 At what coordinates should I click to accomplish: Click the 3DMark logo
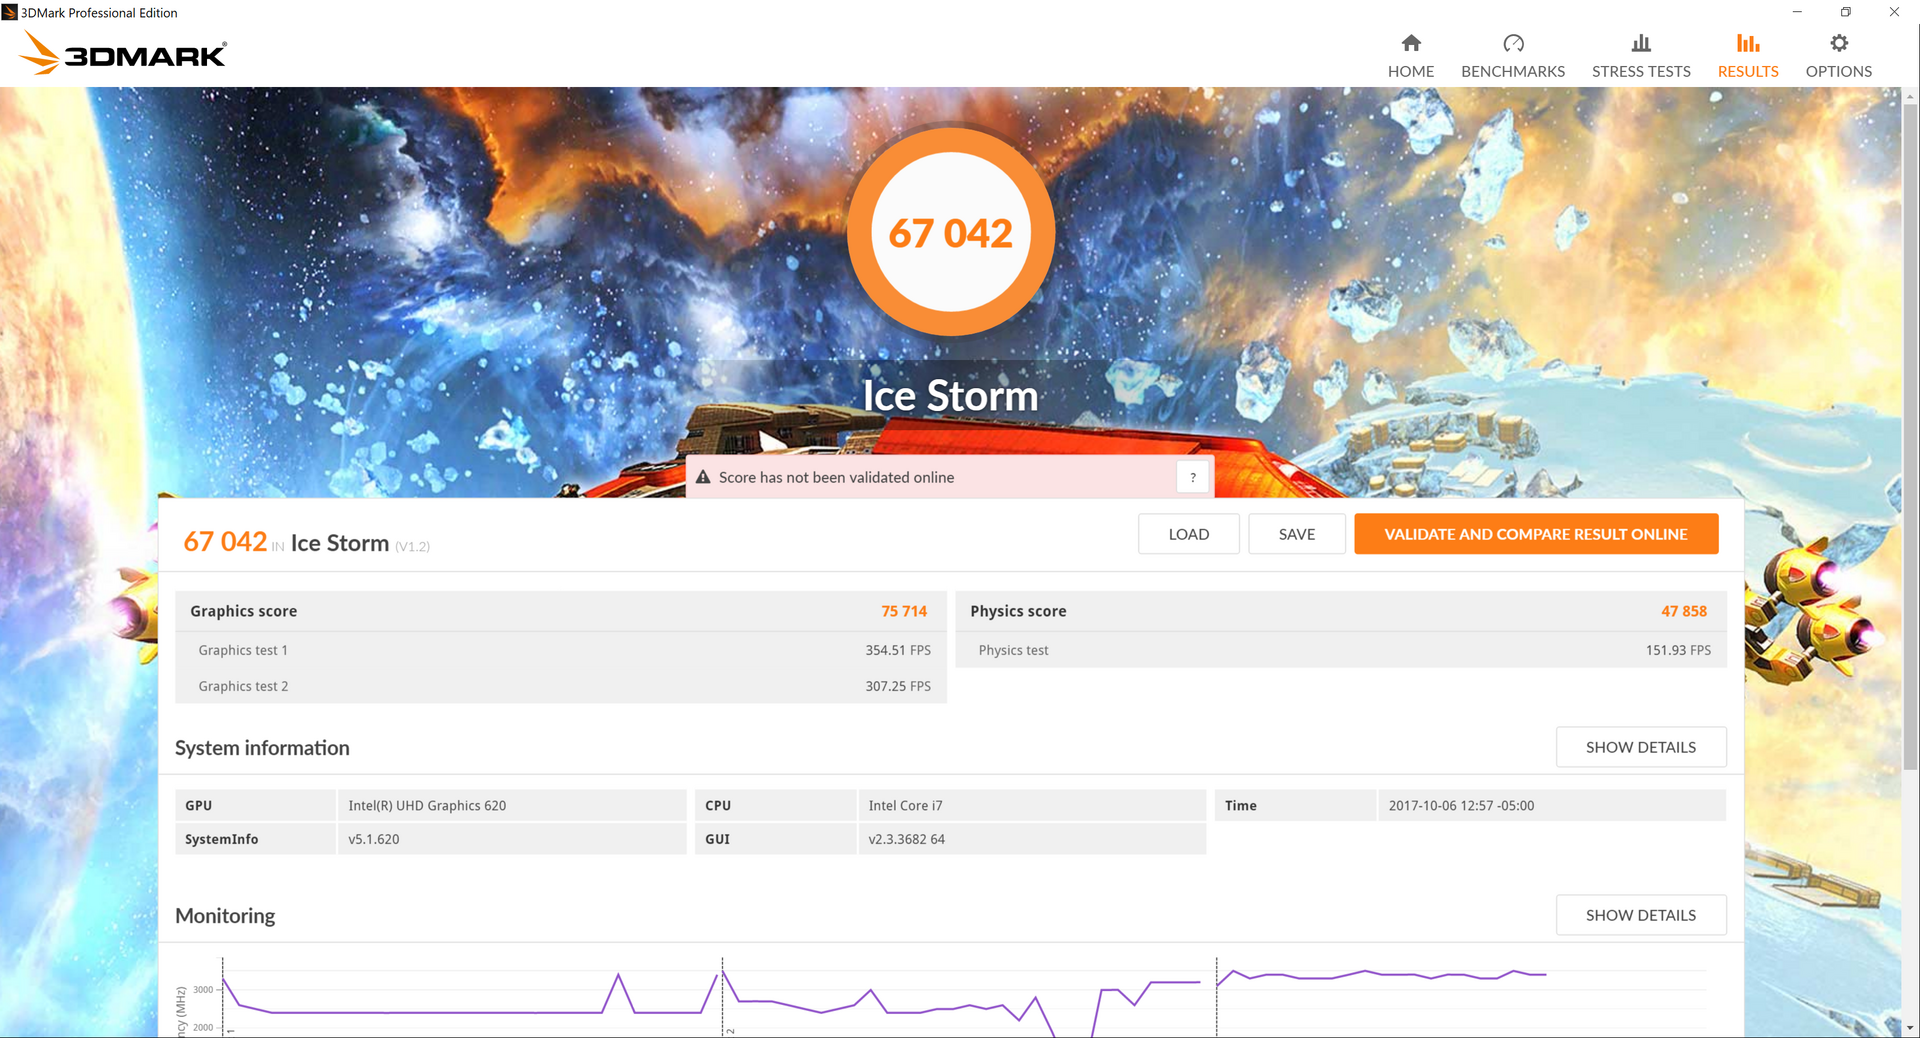tap(123, 53)
